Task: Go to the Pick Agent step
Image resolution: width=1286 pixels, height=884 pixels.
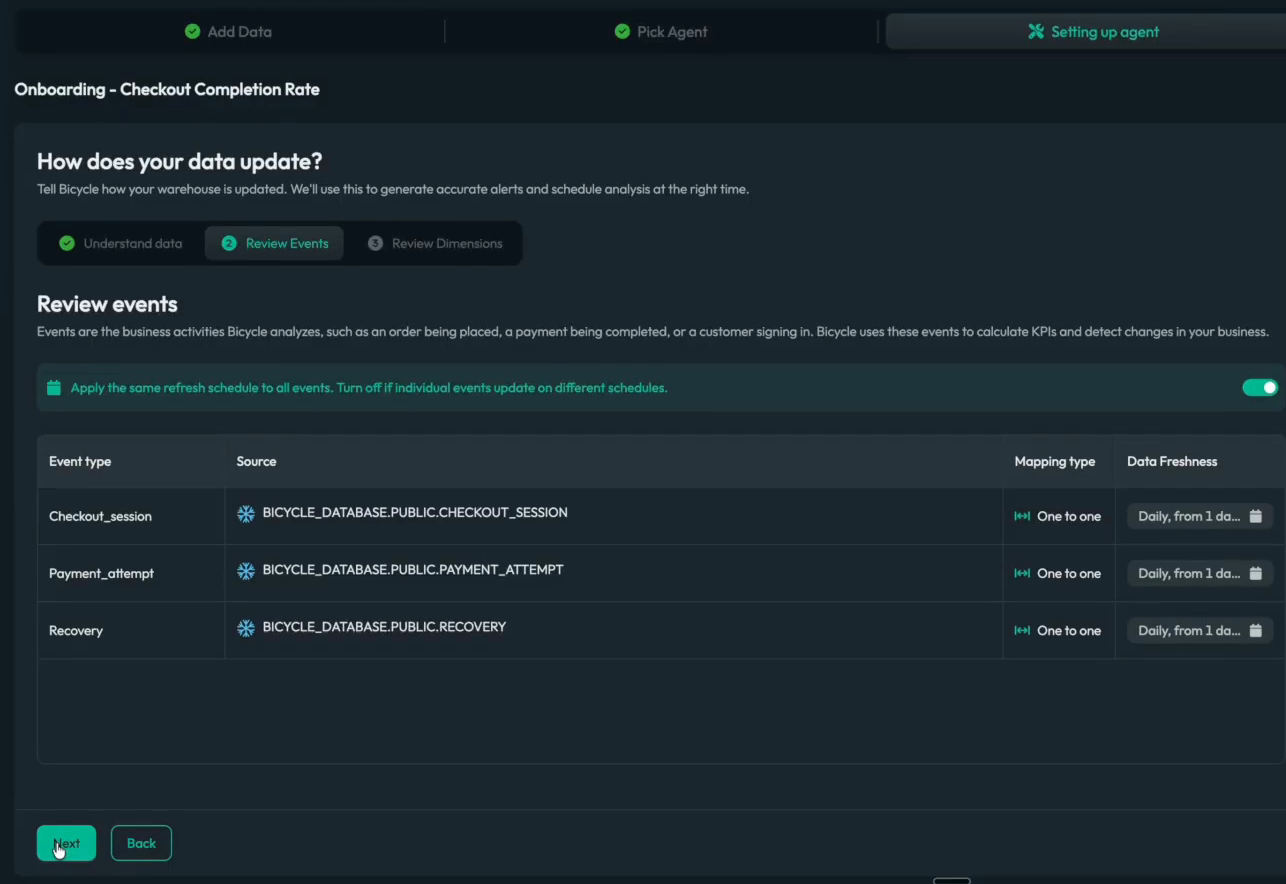Action: (x=661, y=32)
